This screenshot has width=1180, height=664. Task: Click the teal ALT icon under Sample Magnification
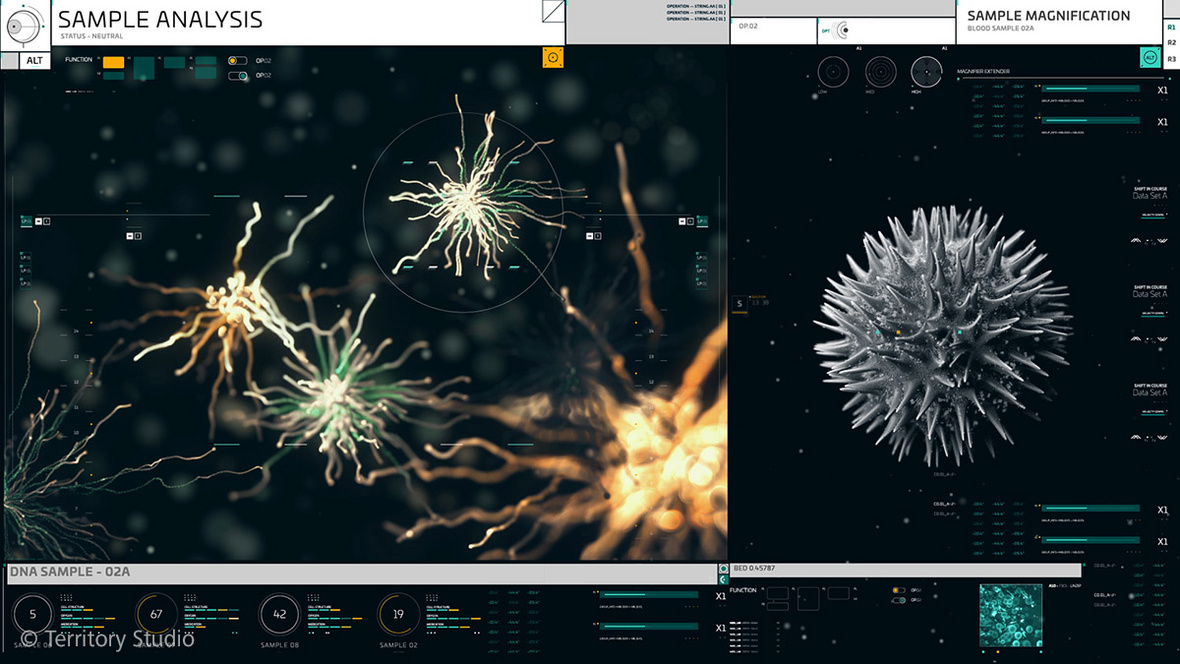(x=1150, y=58)
